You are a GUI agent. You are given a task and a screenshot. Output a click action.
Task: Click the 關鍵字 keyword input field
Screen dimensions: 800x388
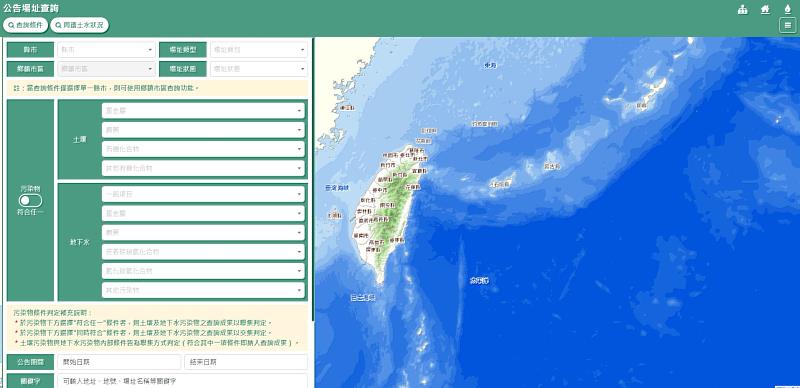[182, 381]
